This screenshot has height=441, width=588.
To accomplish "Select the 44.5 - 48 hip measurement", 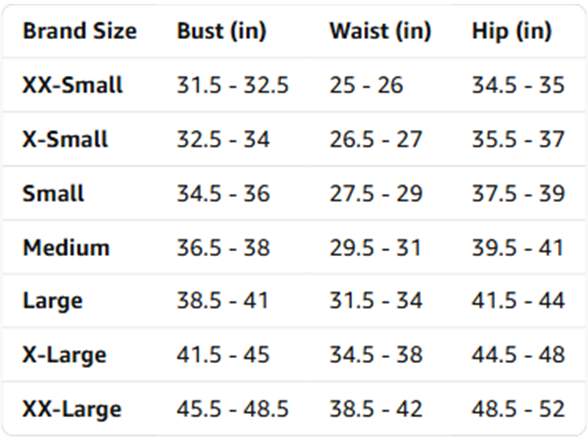I will [x=518, y=355].
